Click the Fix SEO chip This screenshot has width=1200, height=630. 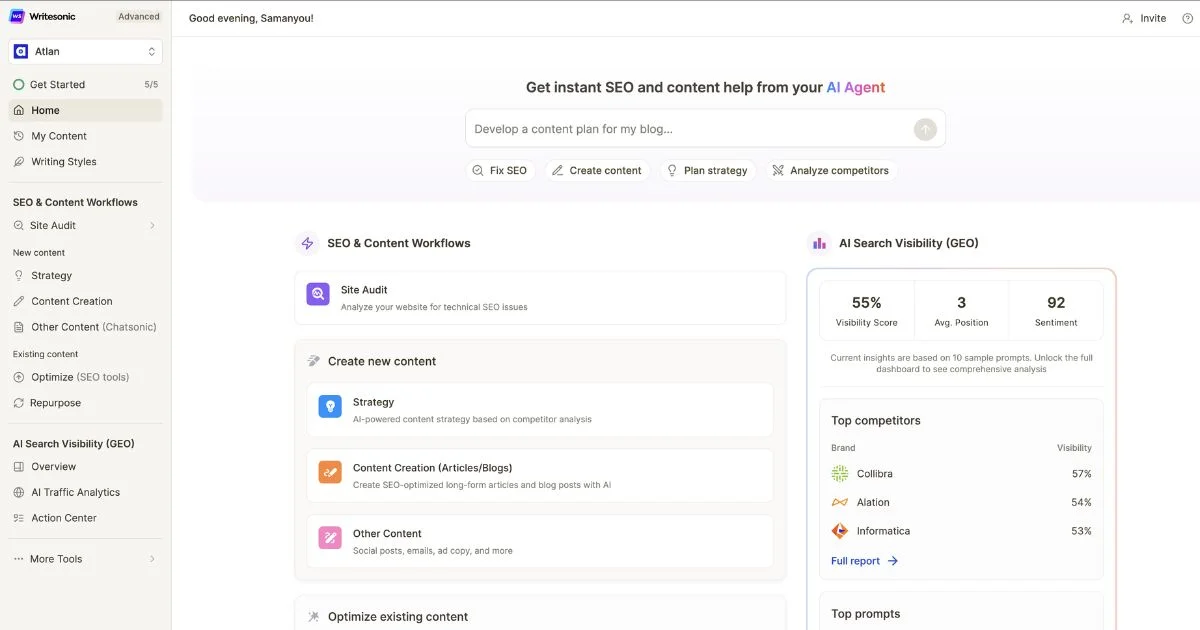[499, 171]
